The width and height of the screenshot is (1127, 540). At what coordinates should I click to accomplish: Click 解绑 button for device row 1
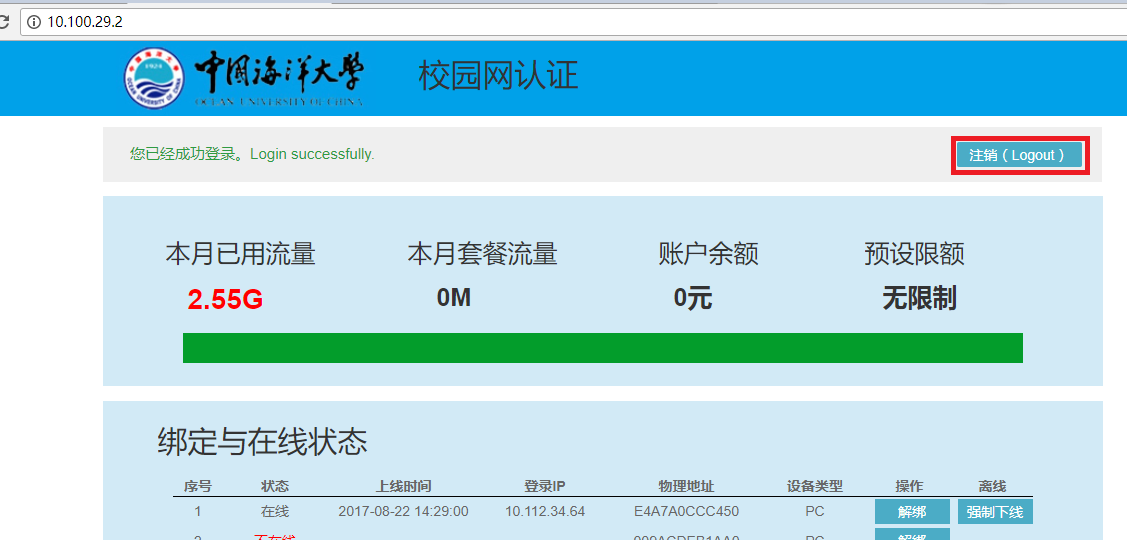(911, 512)
